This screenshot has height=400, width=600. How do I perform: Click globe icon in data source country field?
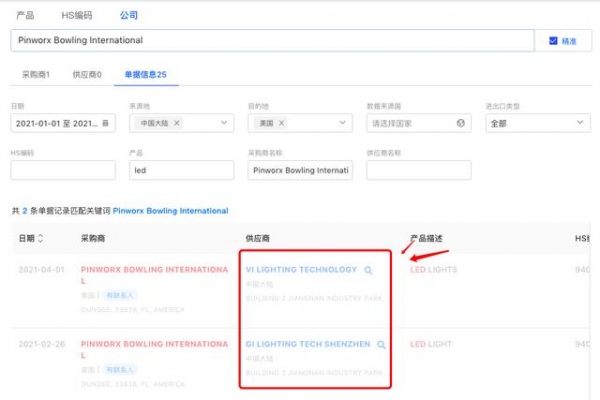pyautogui.click(x=461, y=123)
